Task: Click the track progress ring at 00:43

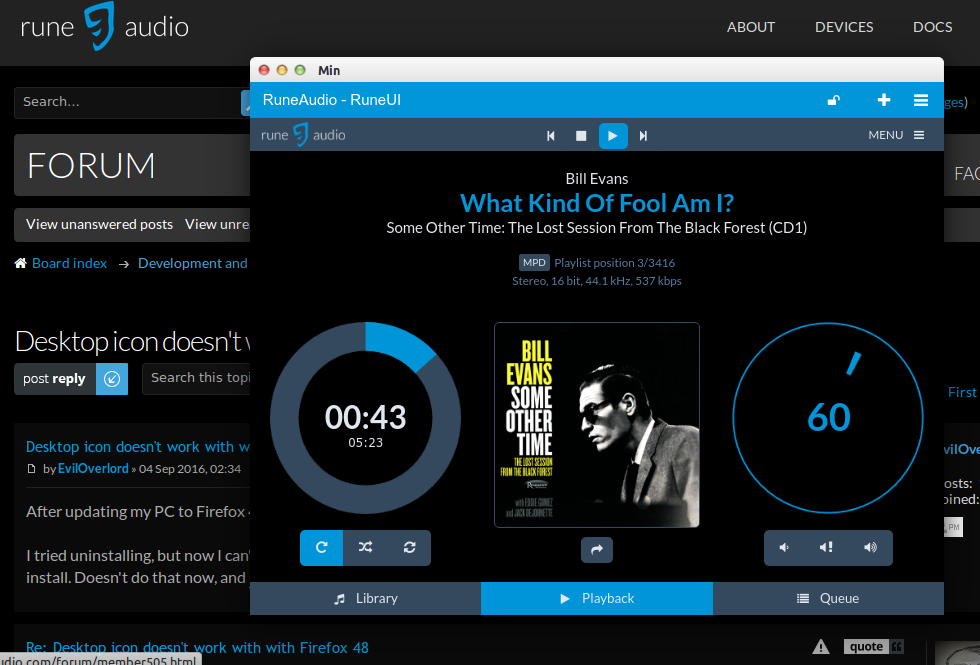Action: tap(366, 418)
